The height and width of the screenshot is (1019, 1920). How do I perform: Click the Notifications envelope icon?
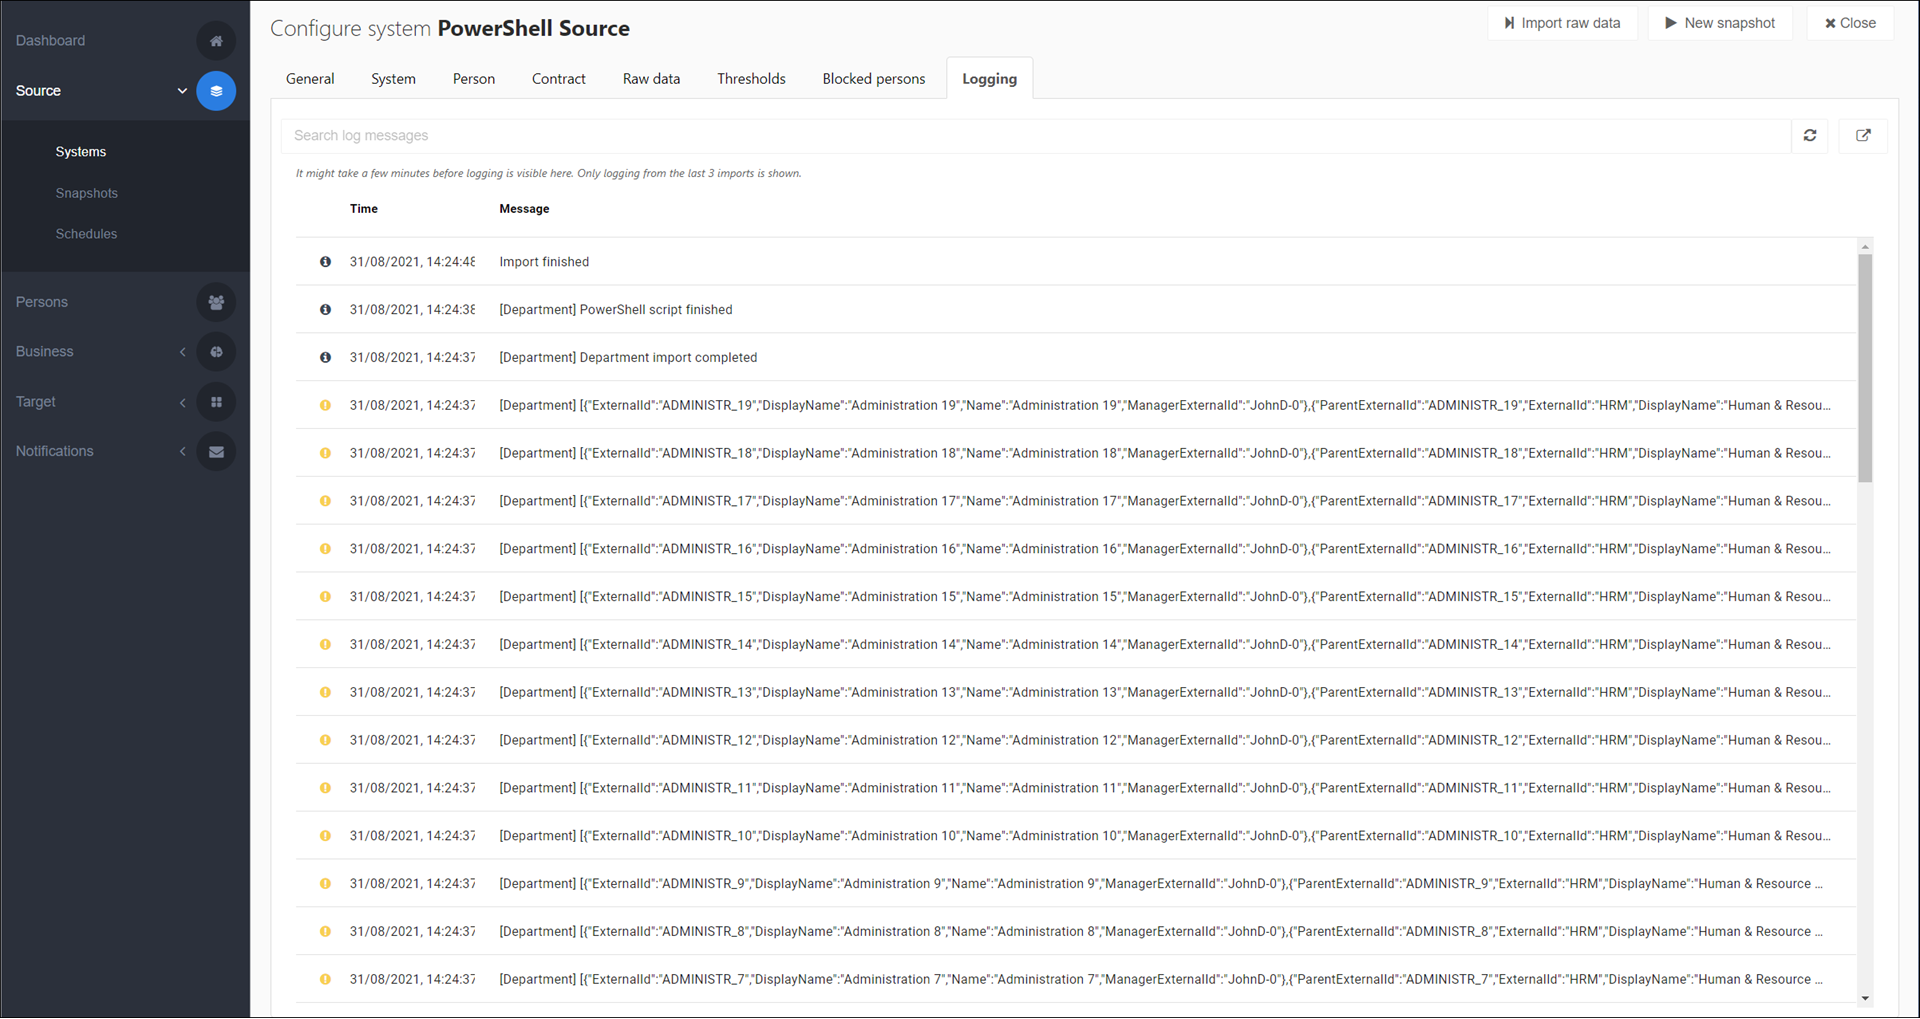pyautogui.click(x=216, y=452)
